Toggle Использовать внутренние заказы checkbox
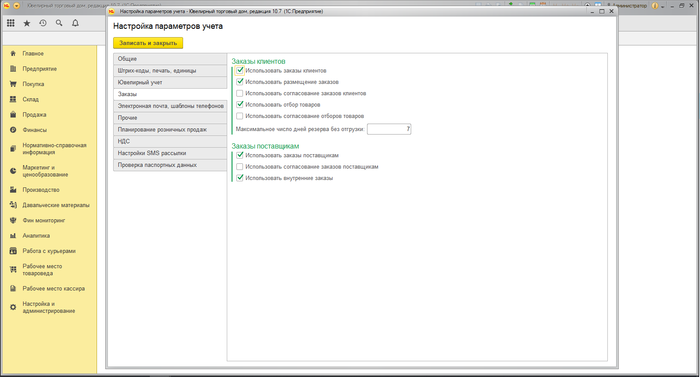 tap(240, 178)
